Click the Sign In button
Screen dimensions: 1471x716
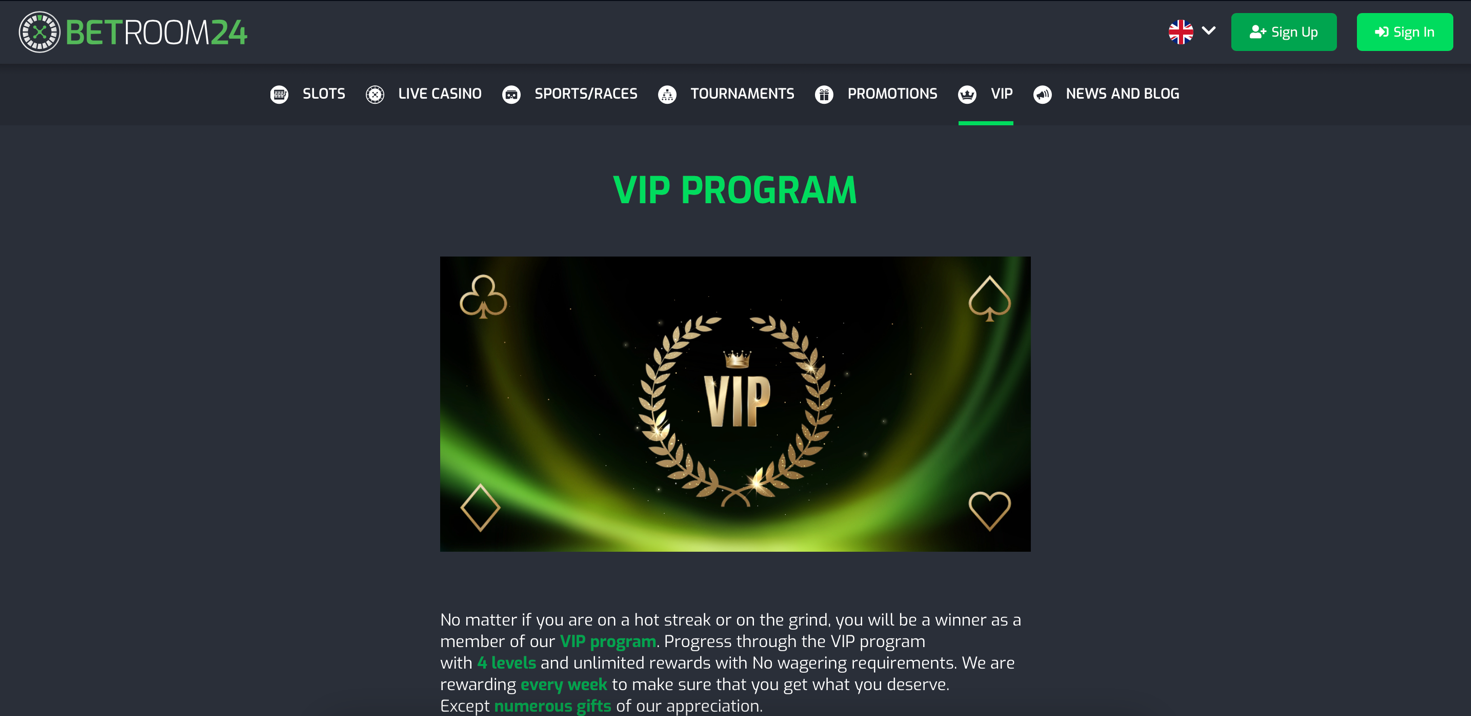click(x=1405, y=32)
